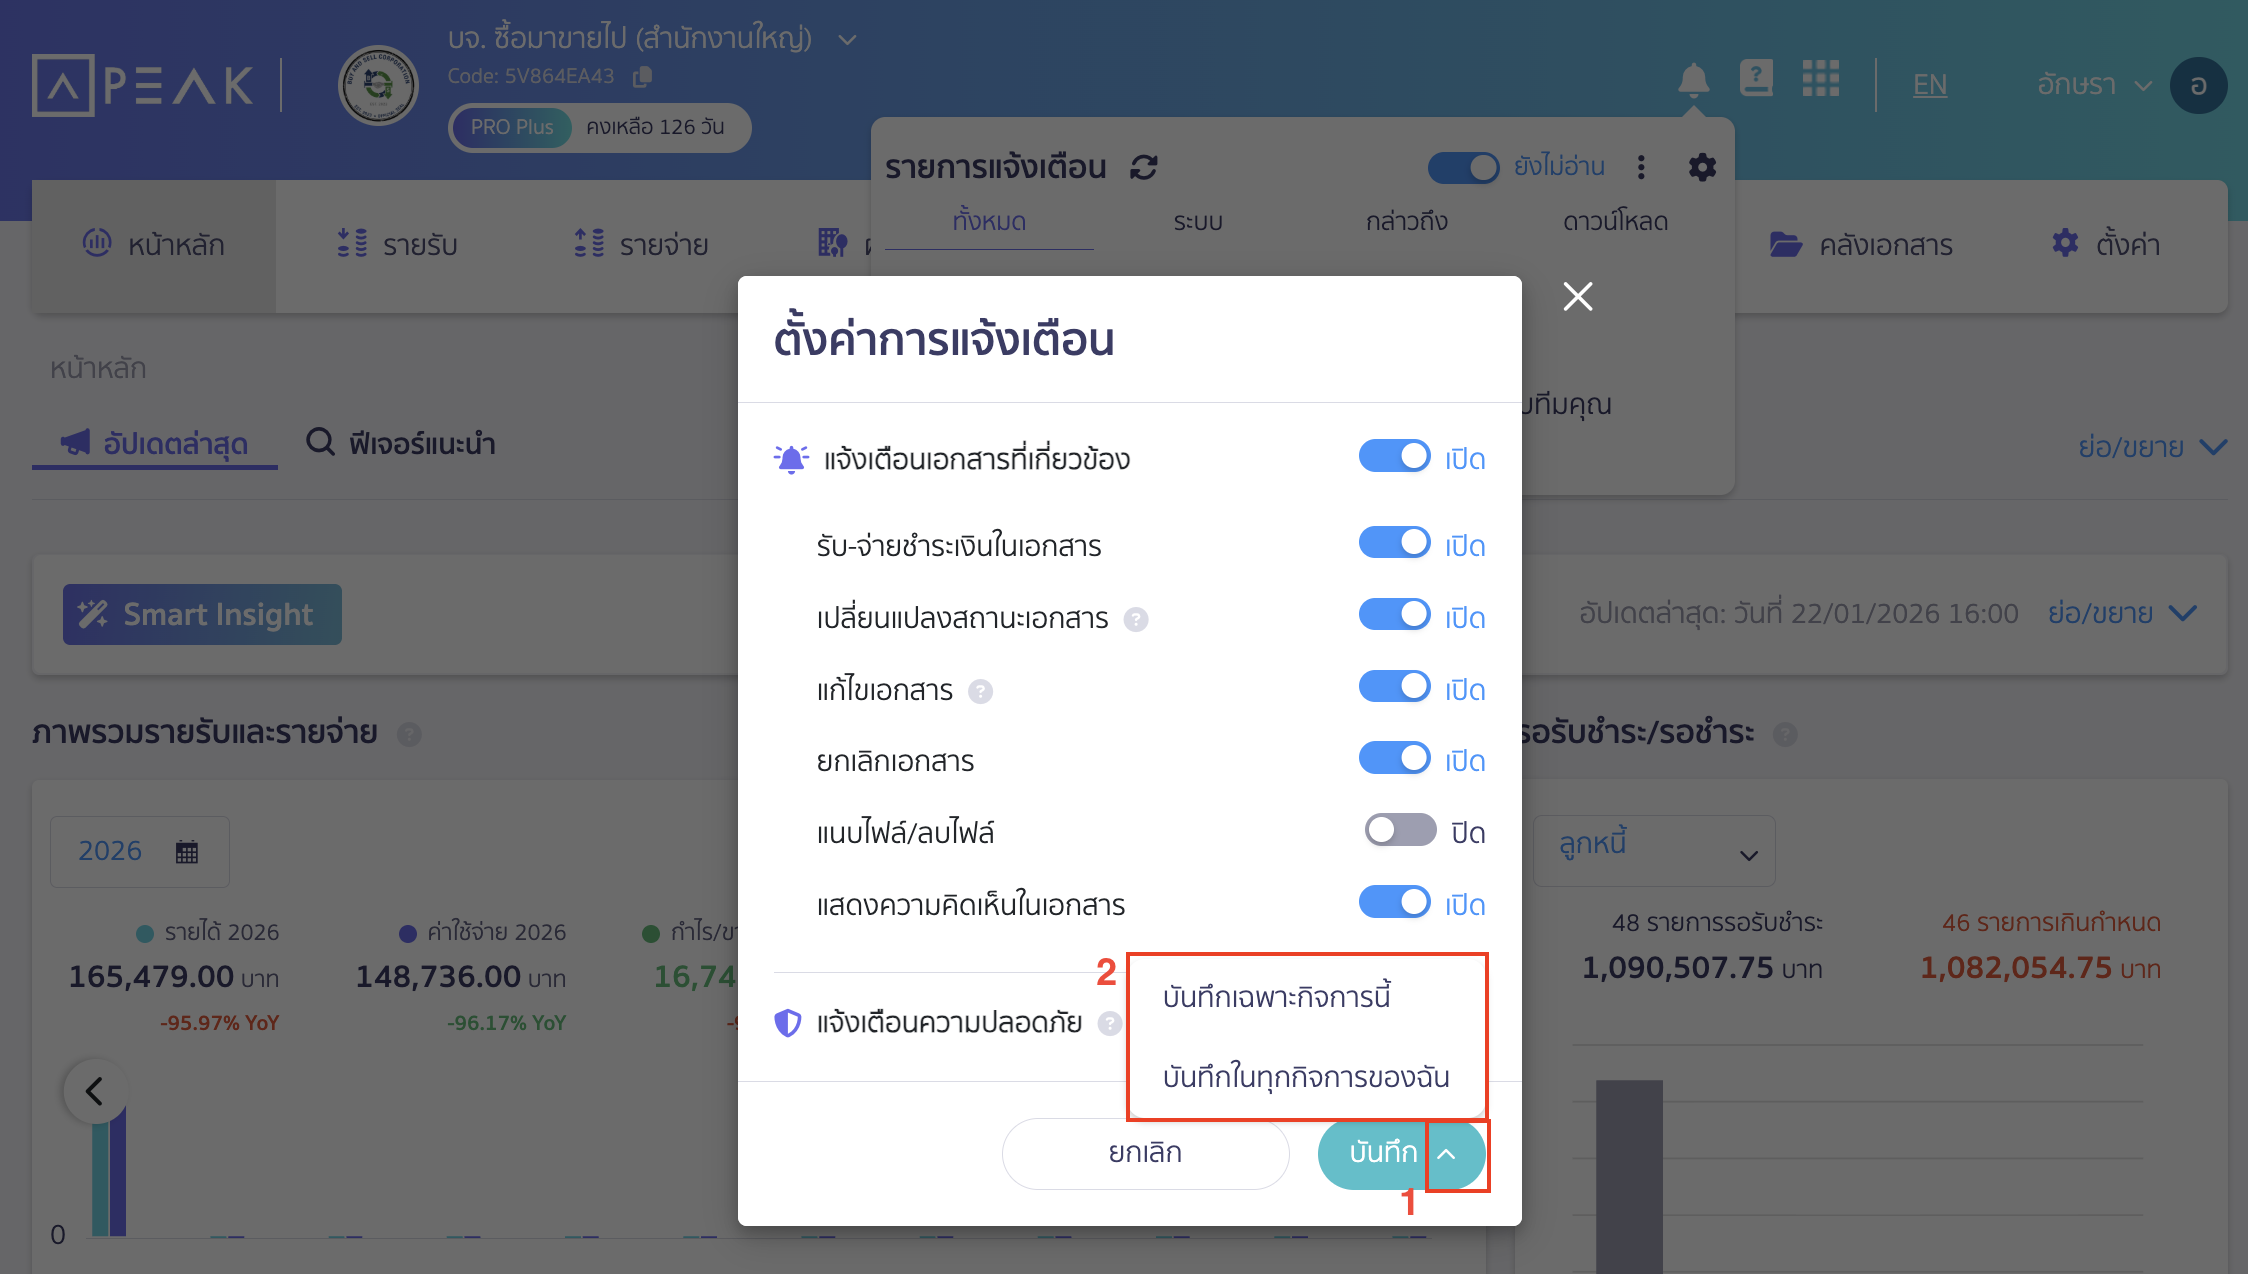Screen dimensions: 2248x1274
Task: Open the notifications bell icon
Action: click(1693, 80)
